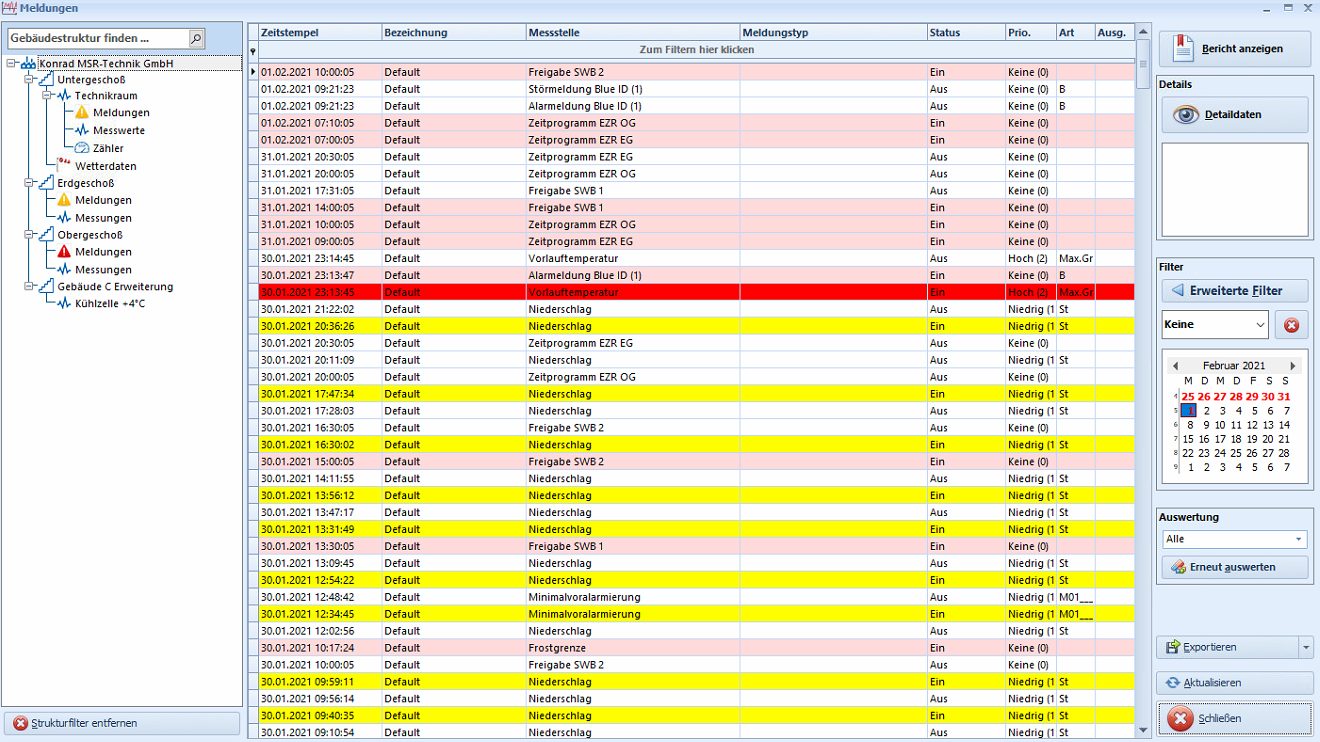Click the Technikraum waveform icon
This screenshot has height=742, width=1320.
click(x=64, y=96)
